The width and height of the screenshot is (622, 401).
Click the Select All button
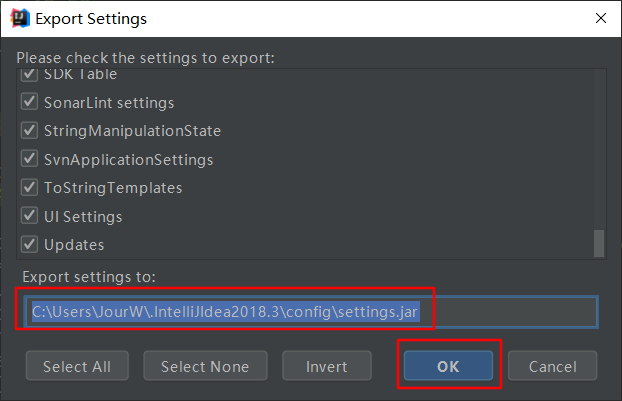tap(77, 366)
